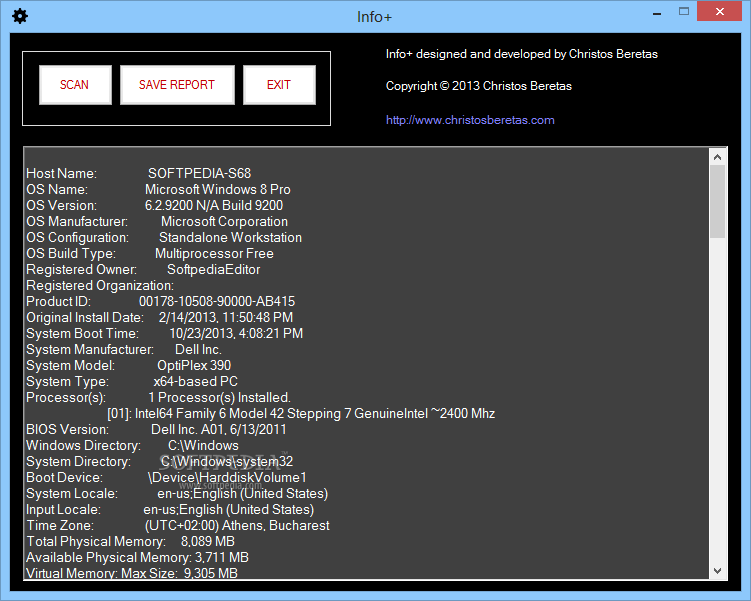Viewport: 751px width, 601px height.
Task: Click boot device \Device\HarddiskVolume1
Action: click(227, 478)
